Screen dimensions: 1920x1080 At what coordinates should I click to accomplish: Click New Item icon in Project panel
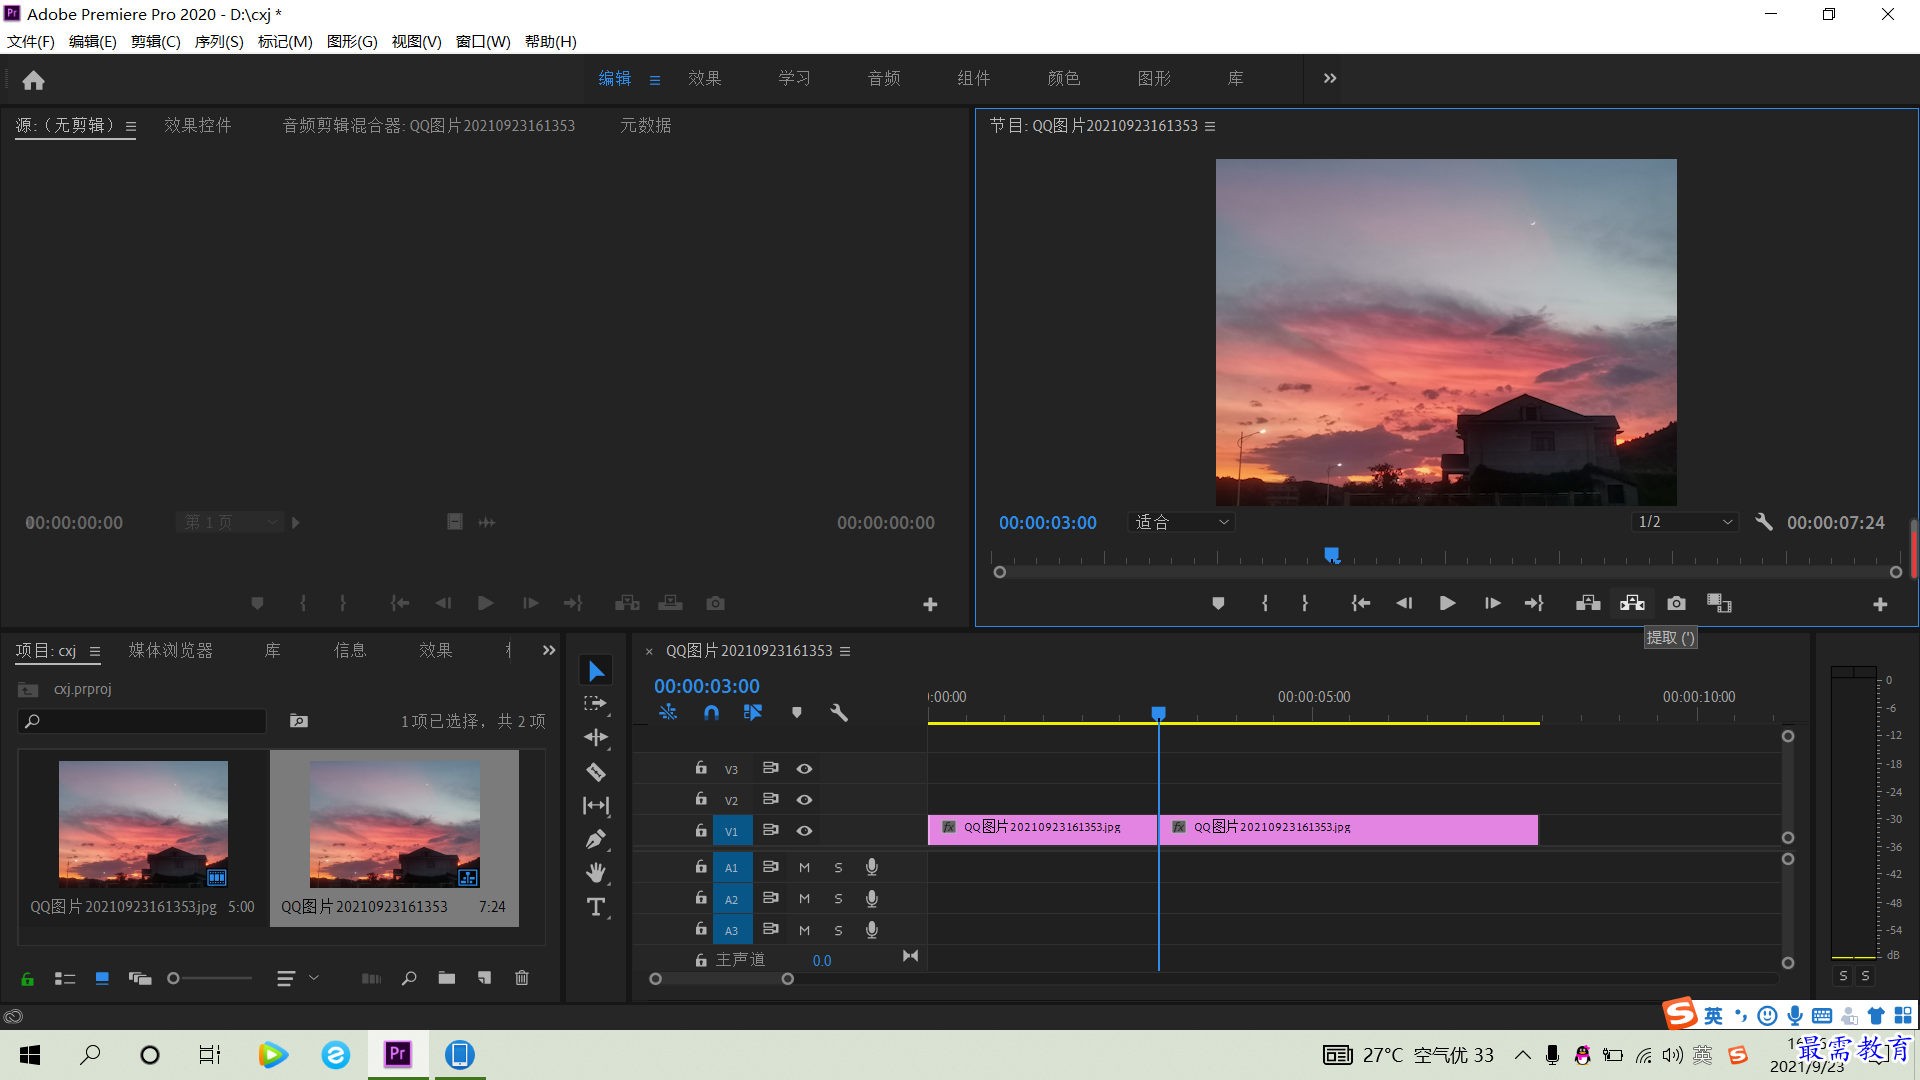(484, 978)
